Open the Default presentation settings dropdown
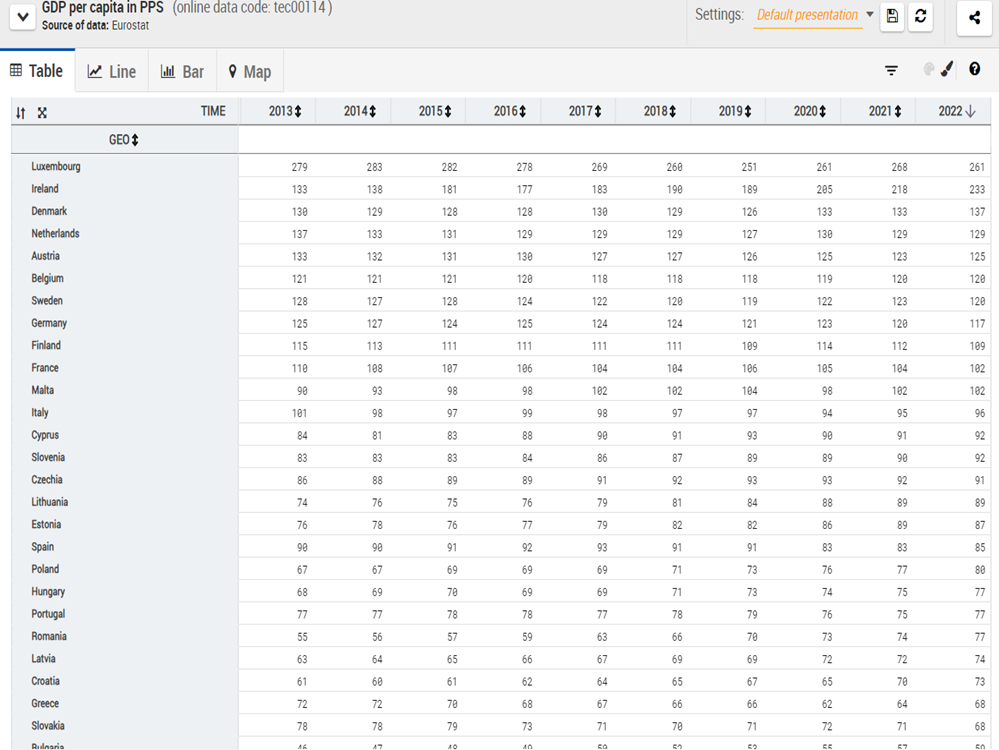999x750 pixels. [x=814, y=15]
